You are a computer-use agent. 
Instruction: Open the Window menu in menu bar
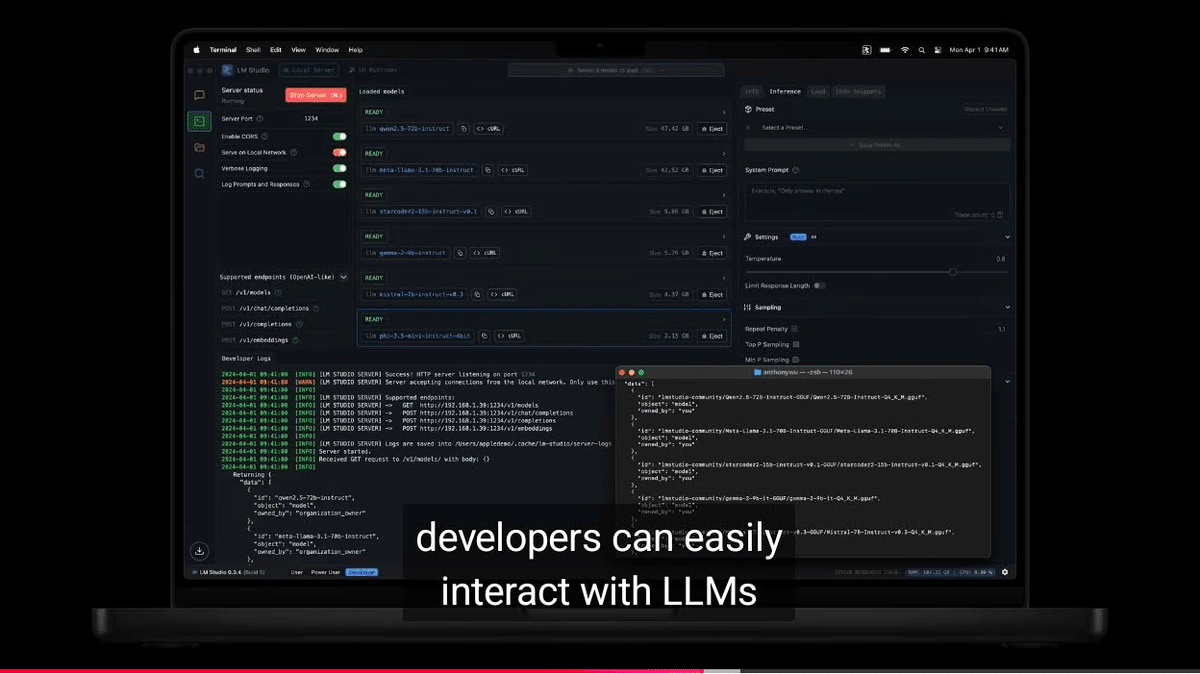click(327, 50)
